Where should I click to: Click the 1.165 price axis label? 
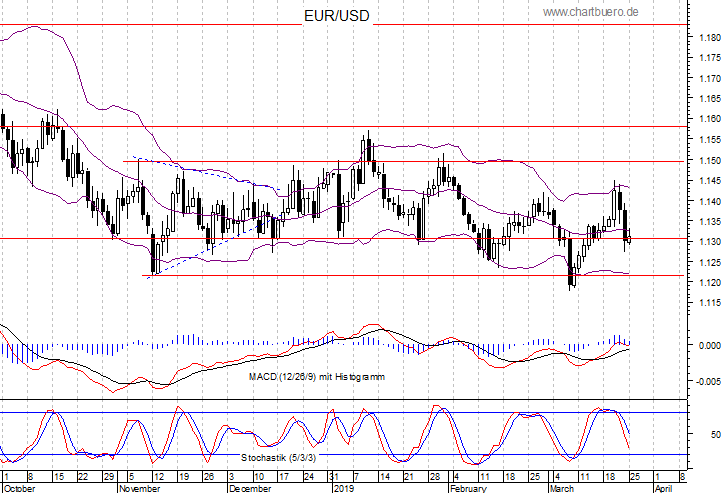710,99
